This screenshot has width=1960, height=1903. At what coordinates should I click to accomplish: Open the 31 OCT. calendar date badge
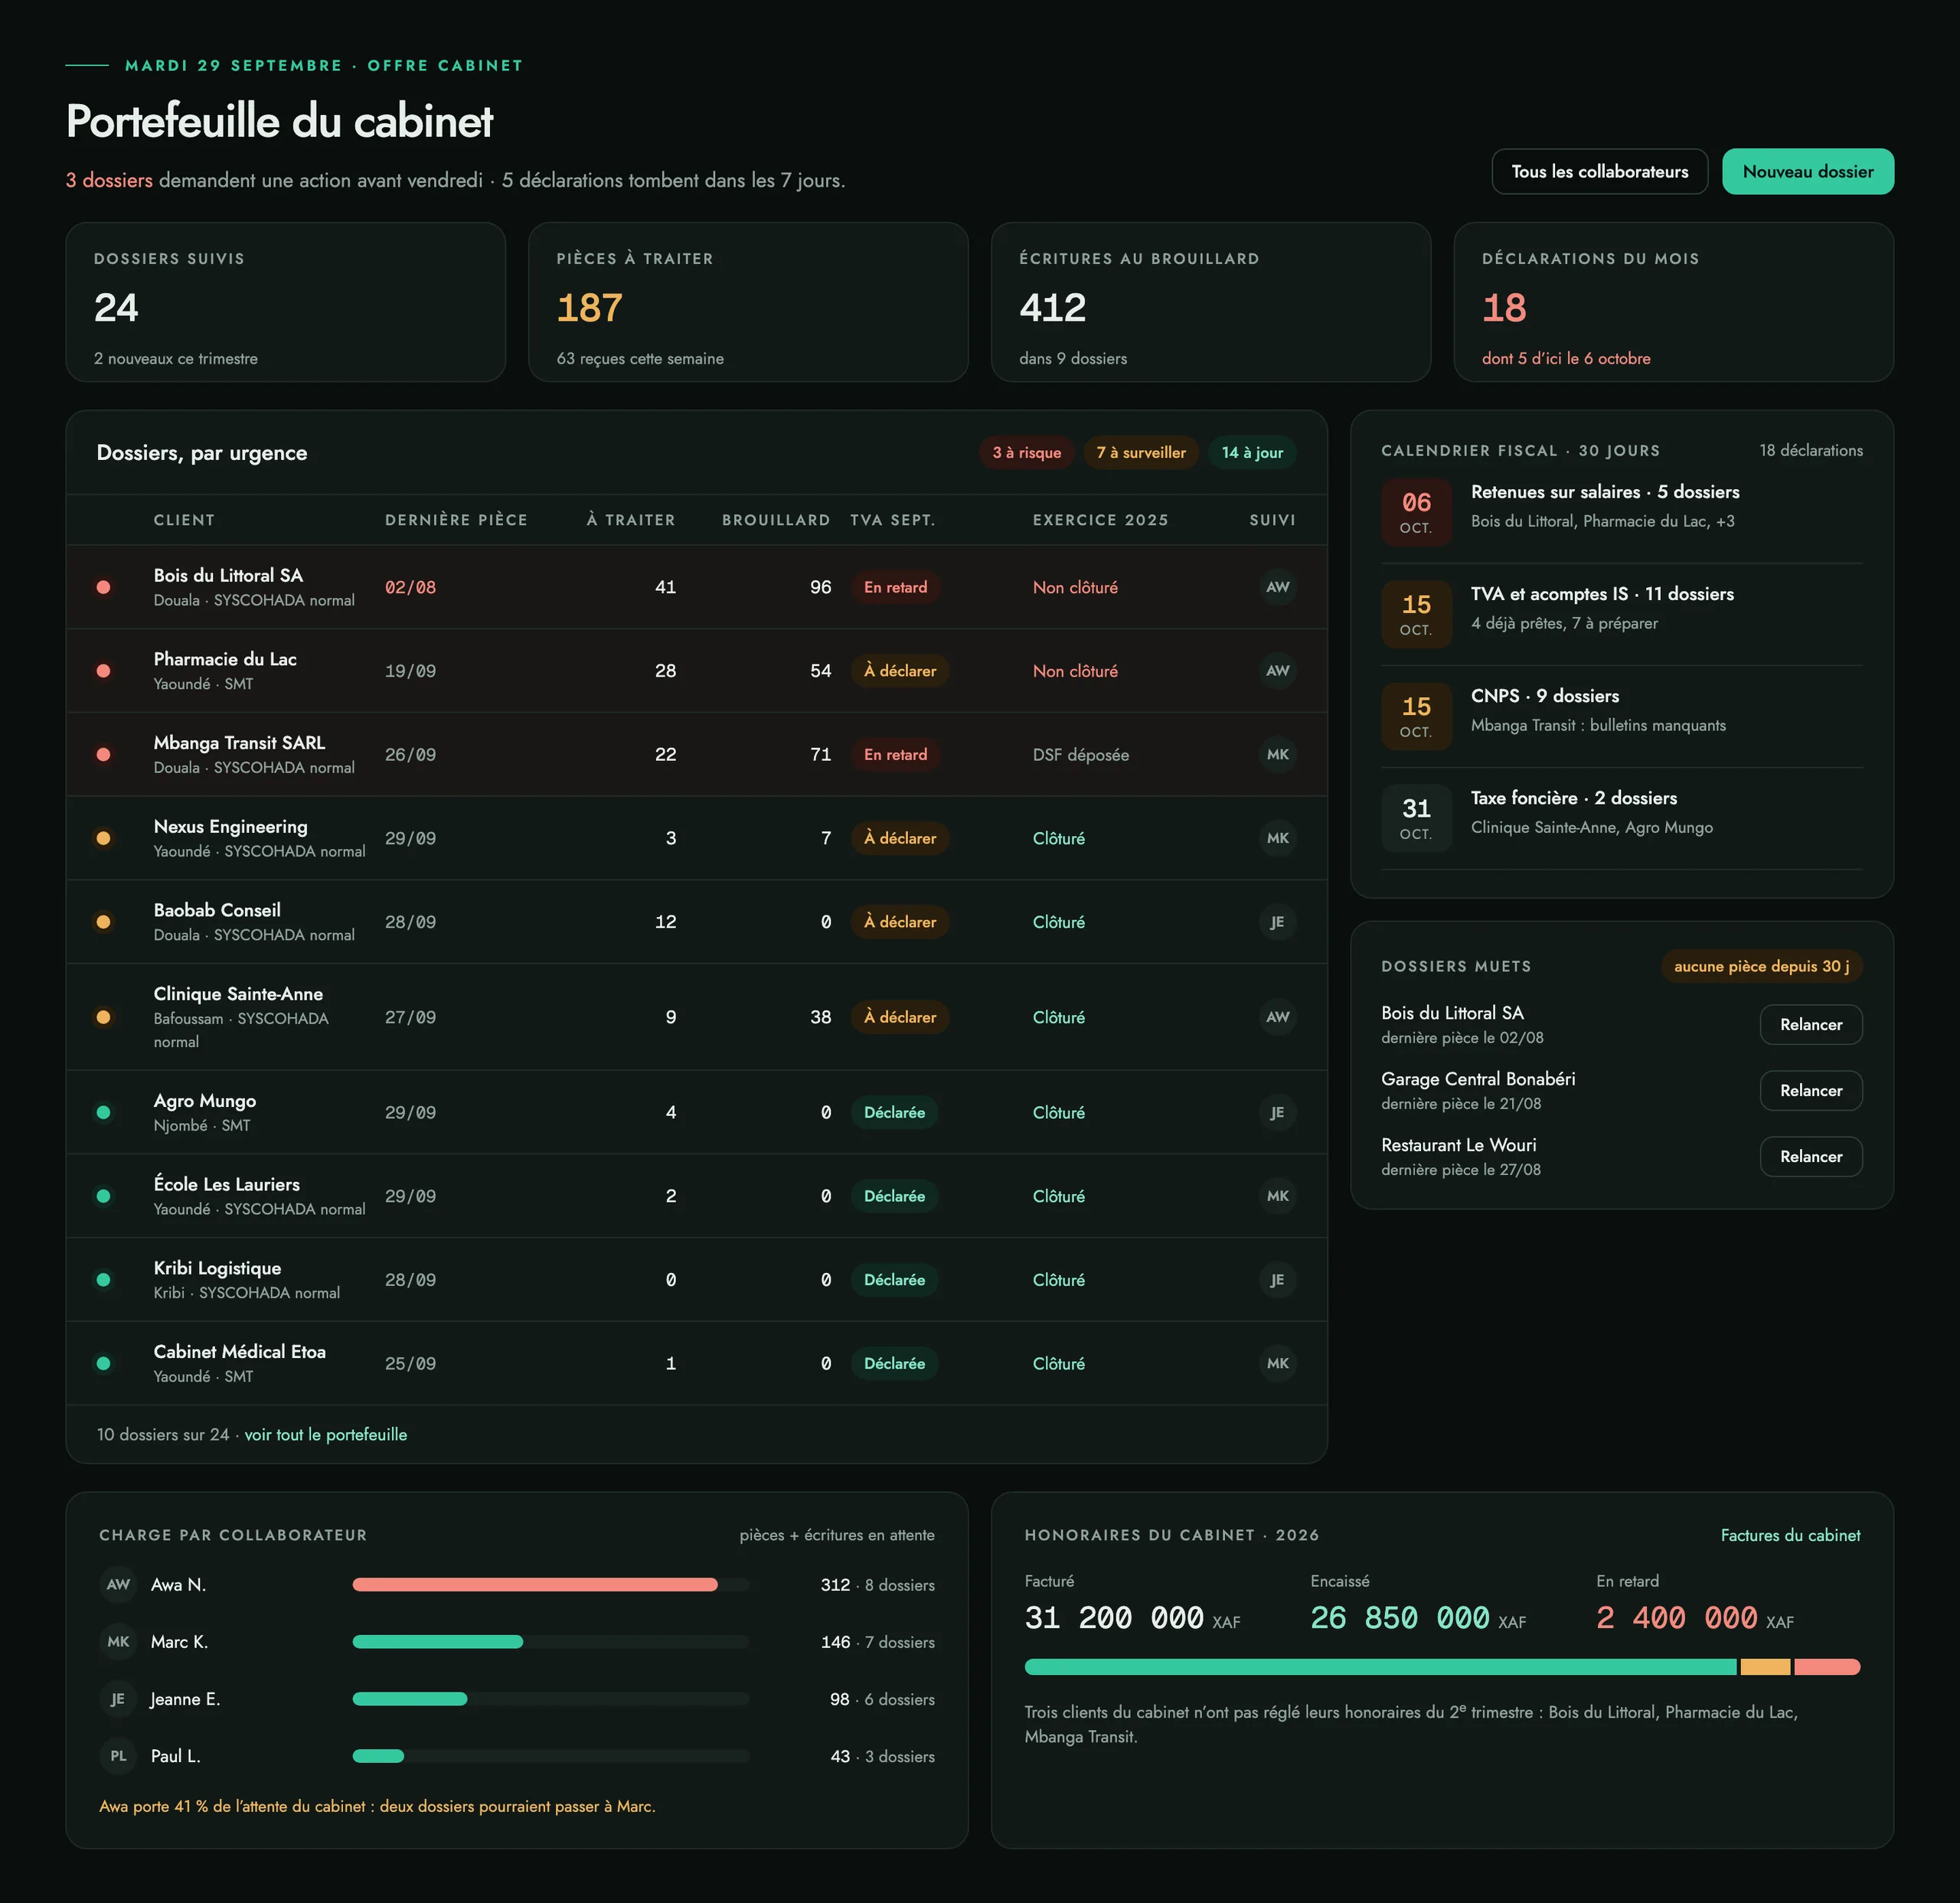pos(1416,818)
